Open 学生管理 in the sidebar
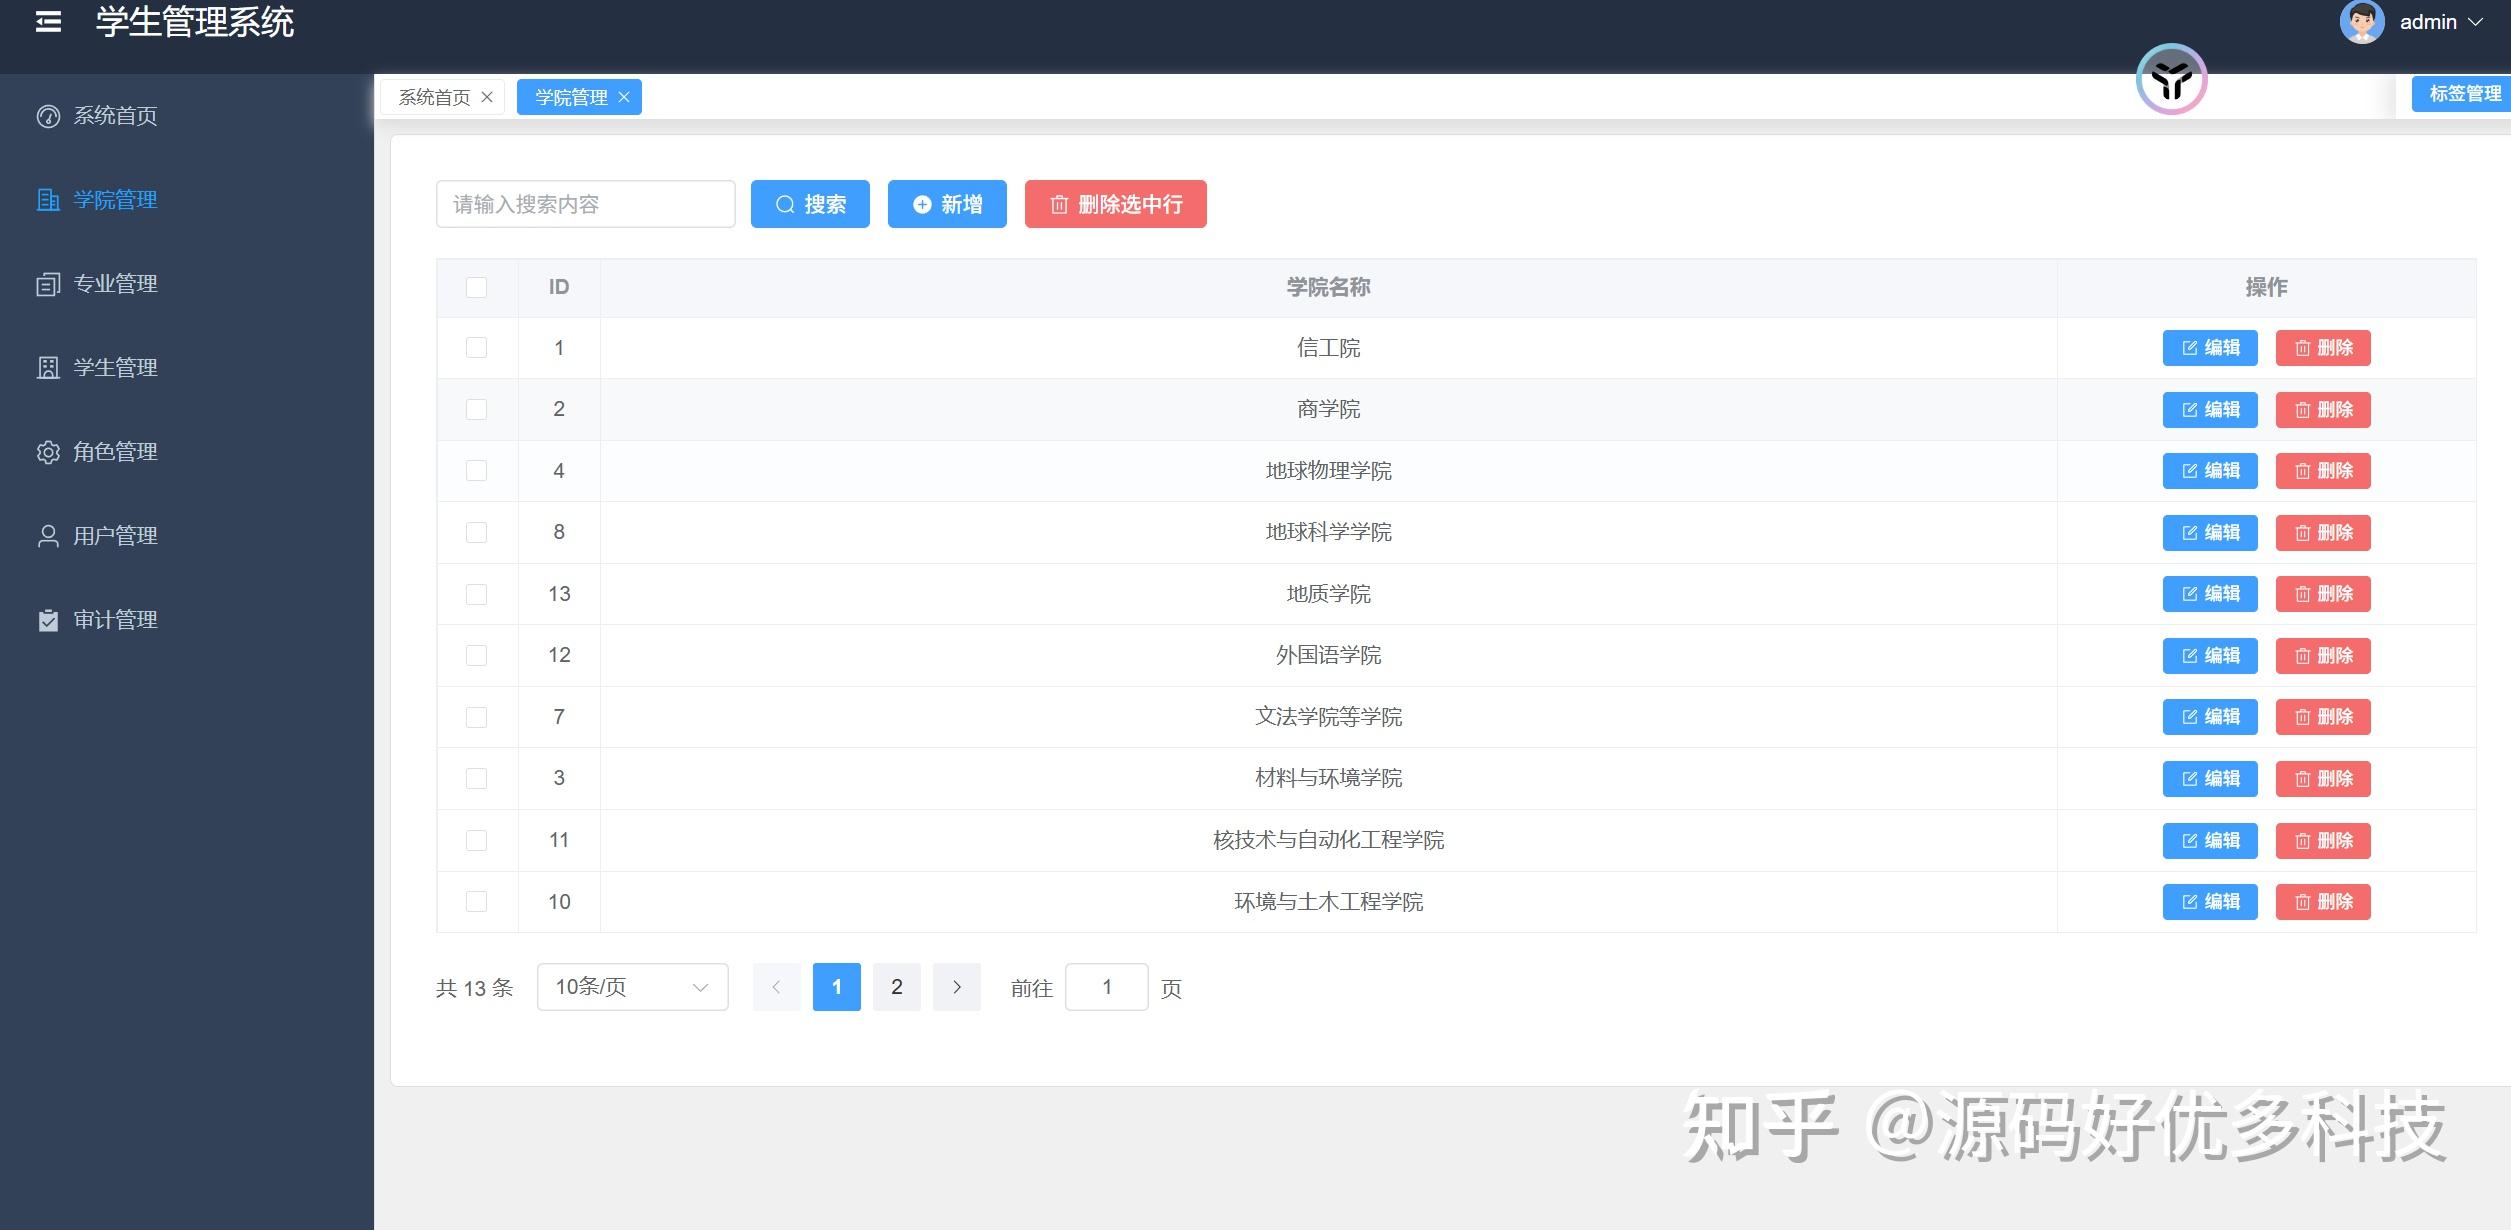The height and width of the screenshot is (1230, 2511). tap(113, 367)
